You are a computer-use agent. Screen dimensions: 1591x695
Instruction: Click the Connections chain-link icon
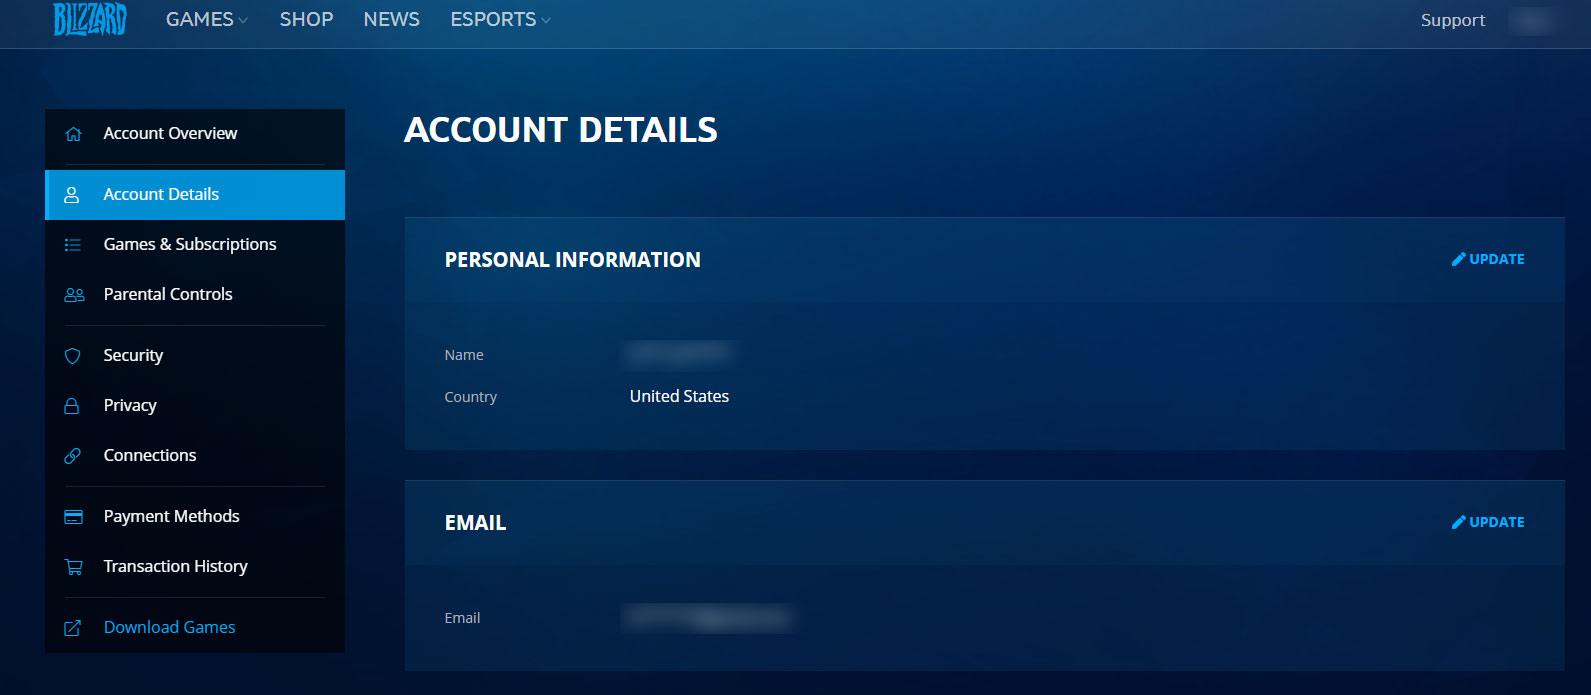click(x=73, y=456)
